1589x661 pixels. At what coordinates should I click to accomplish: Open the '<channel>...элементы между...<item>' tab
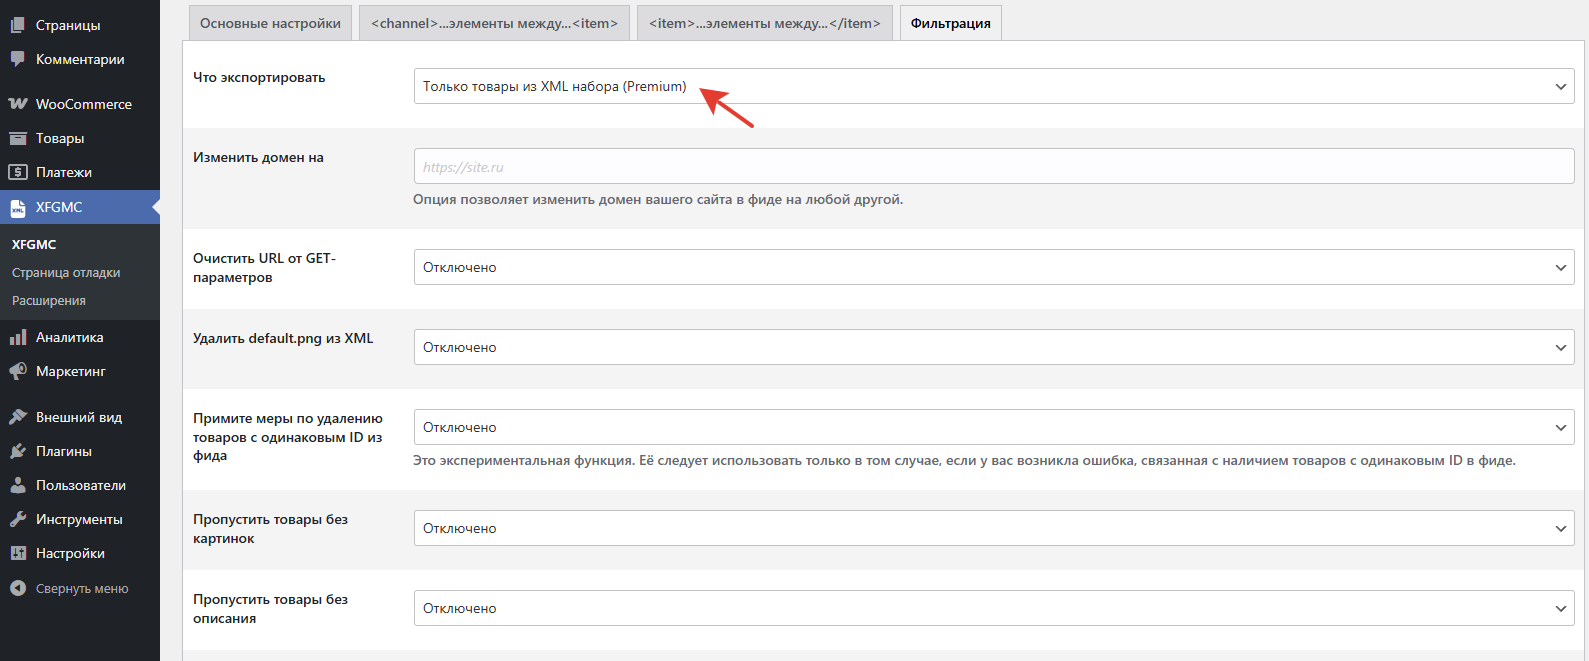pyautogui.click(x=494, y=23)
